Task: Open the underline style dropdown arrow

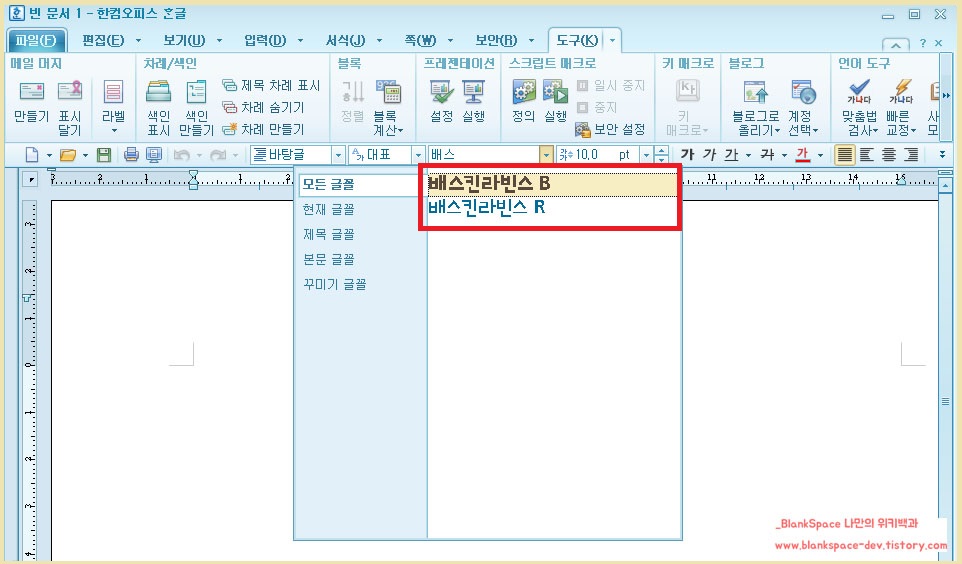Action: pyautogui.click(x=748, y=155)
